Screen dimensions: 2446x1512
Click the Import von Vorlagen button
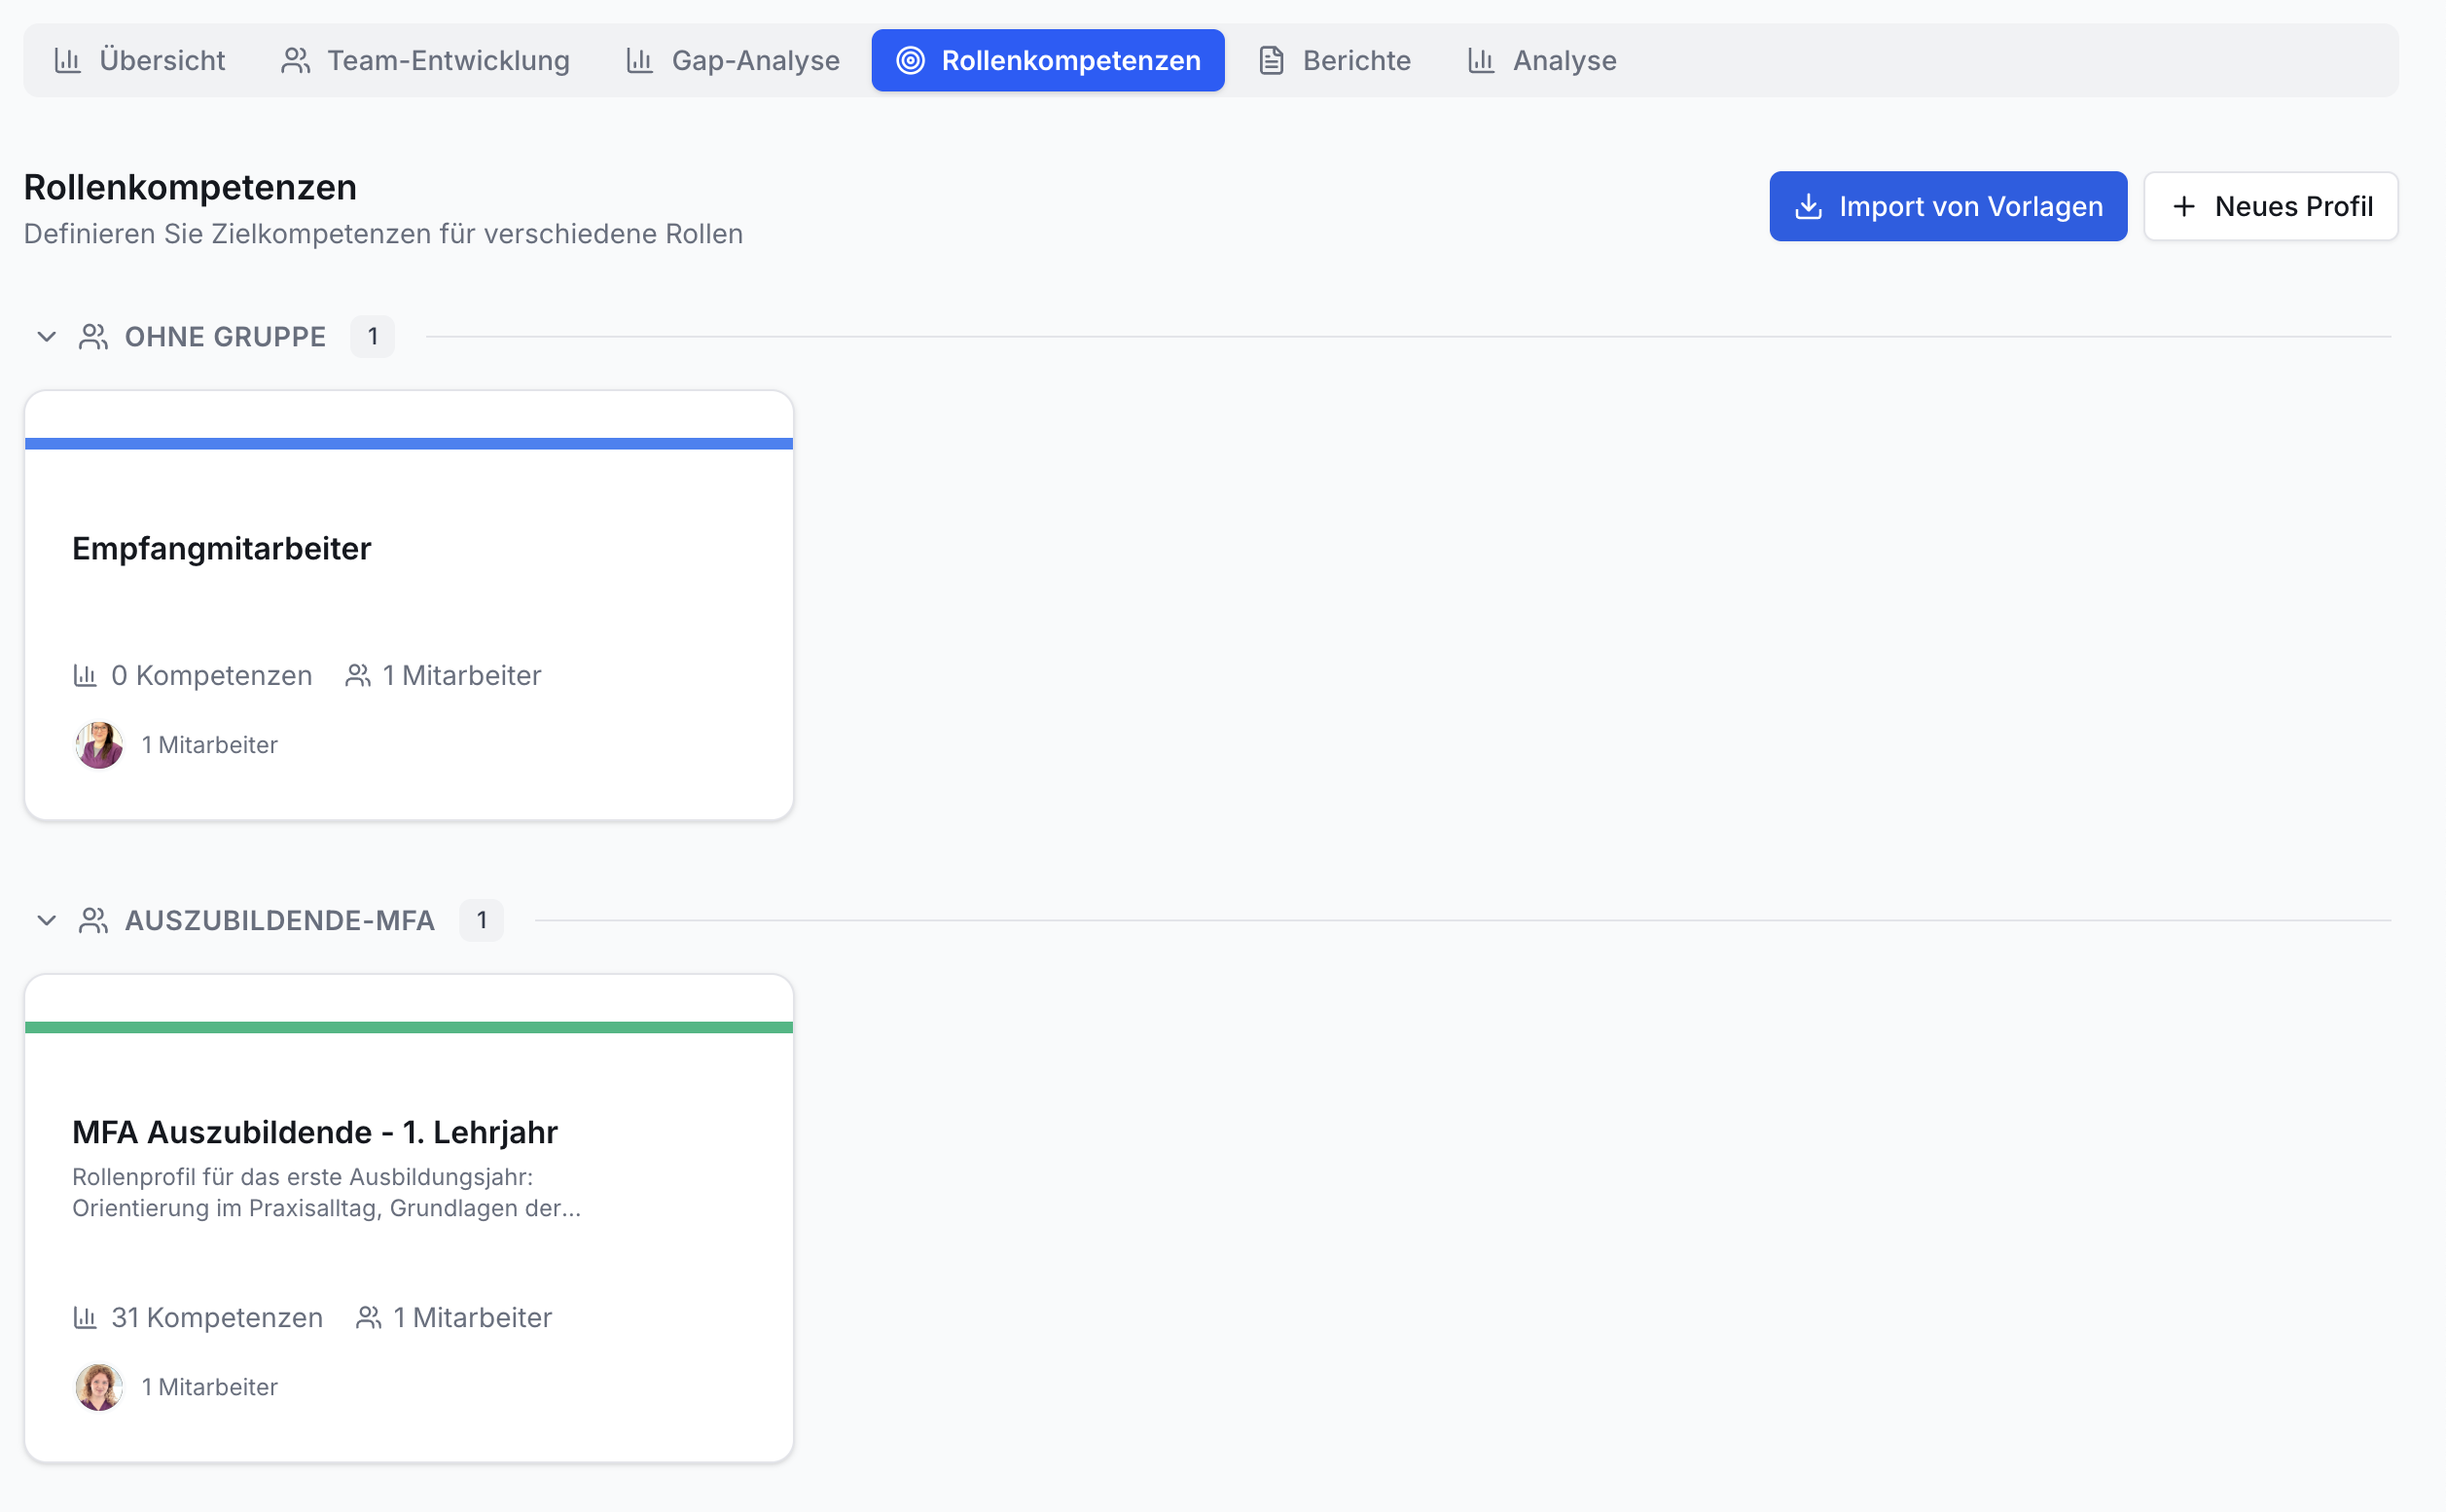(x=1948, y=206)
